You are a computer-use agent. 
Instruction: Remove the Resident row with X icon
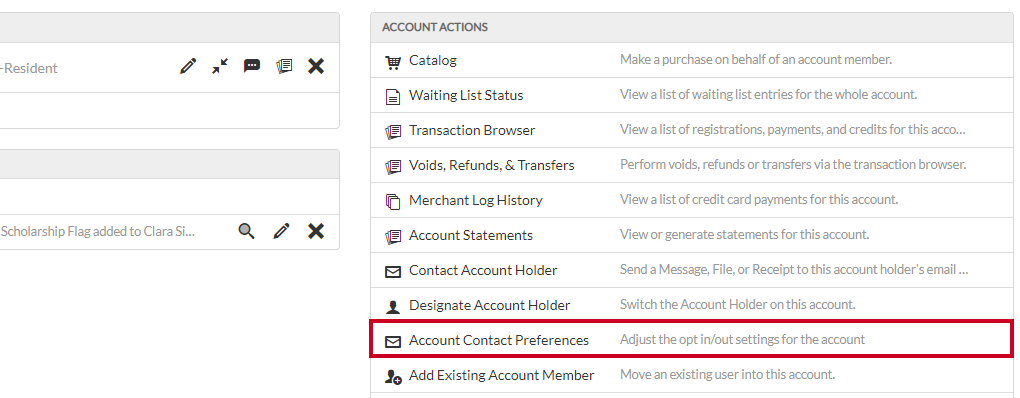(x=316, y=66)
